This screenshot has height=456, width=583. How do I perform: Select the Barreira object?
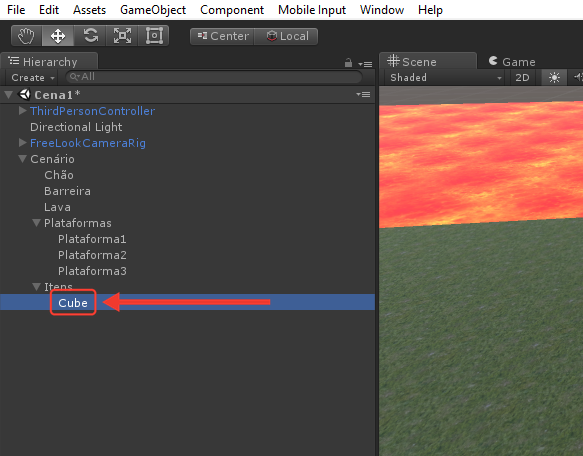(67, 191)
